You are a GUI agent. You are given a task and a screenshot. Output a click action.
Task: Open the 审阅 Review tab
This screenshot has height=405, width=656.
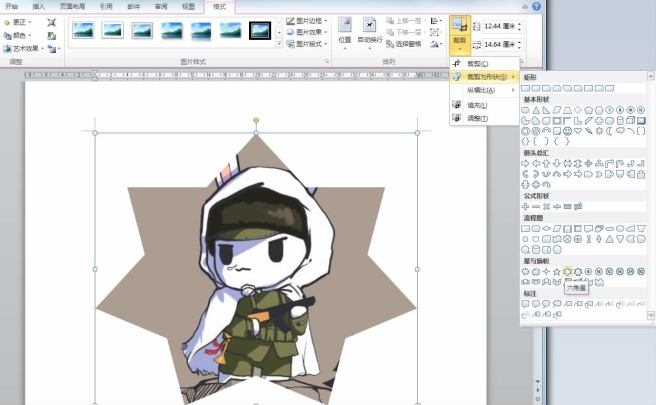[x=161, y=6]
